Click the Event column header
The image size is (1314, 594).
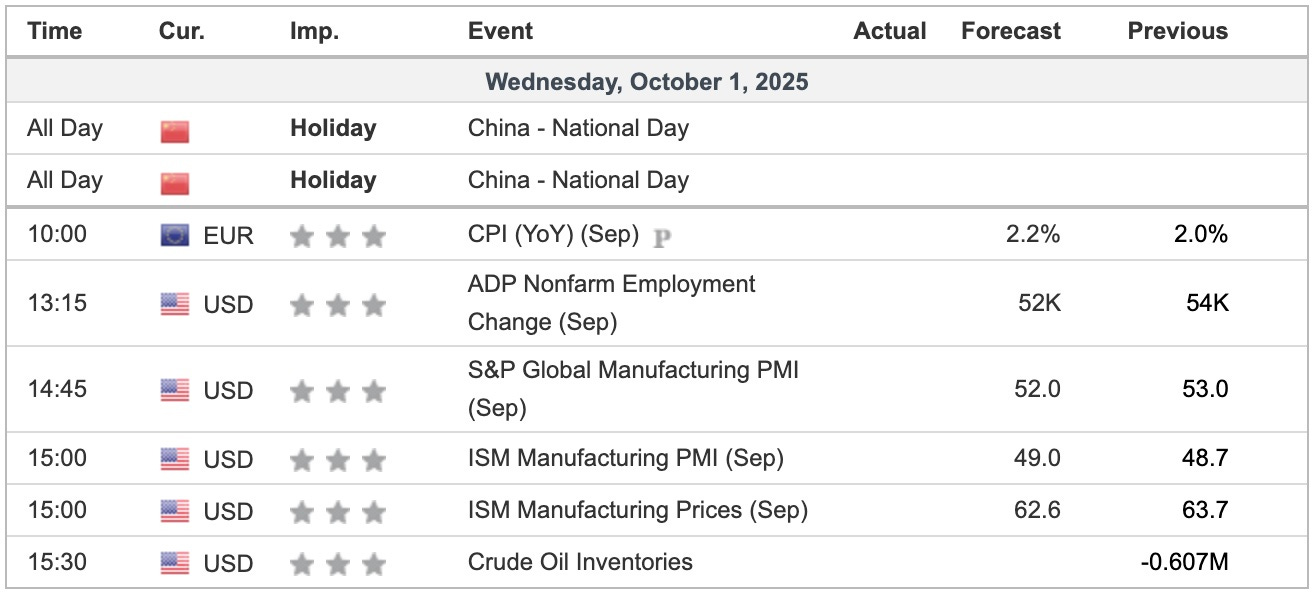pyautogui.click(x=500, y=31)
